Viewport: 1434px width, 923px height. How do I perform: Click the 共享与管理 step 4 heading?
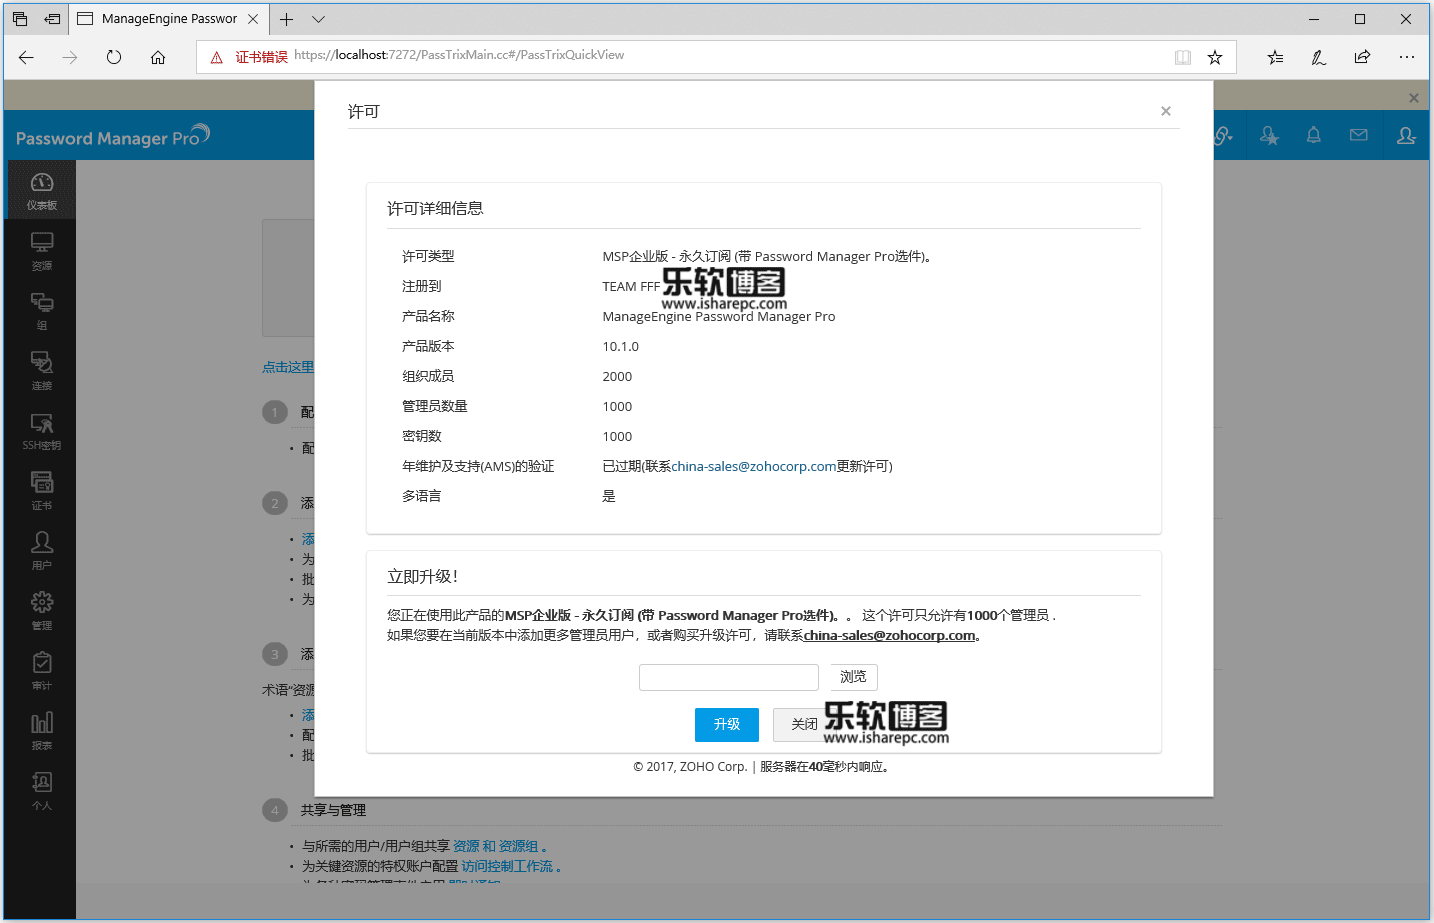(333, 810)
